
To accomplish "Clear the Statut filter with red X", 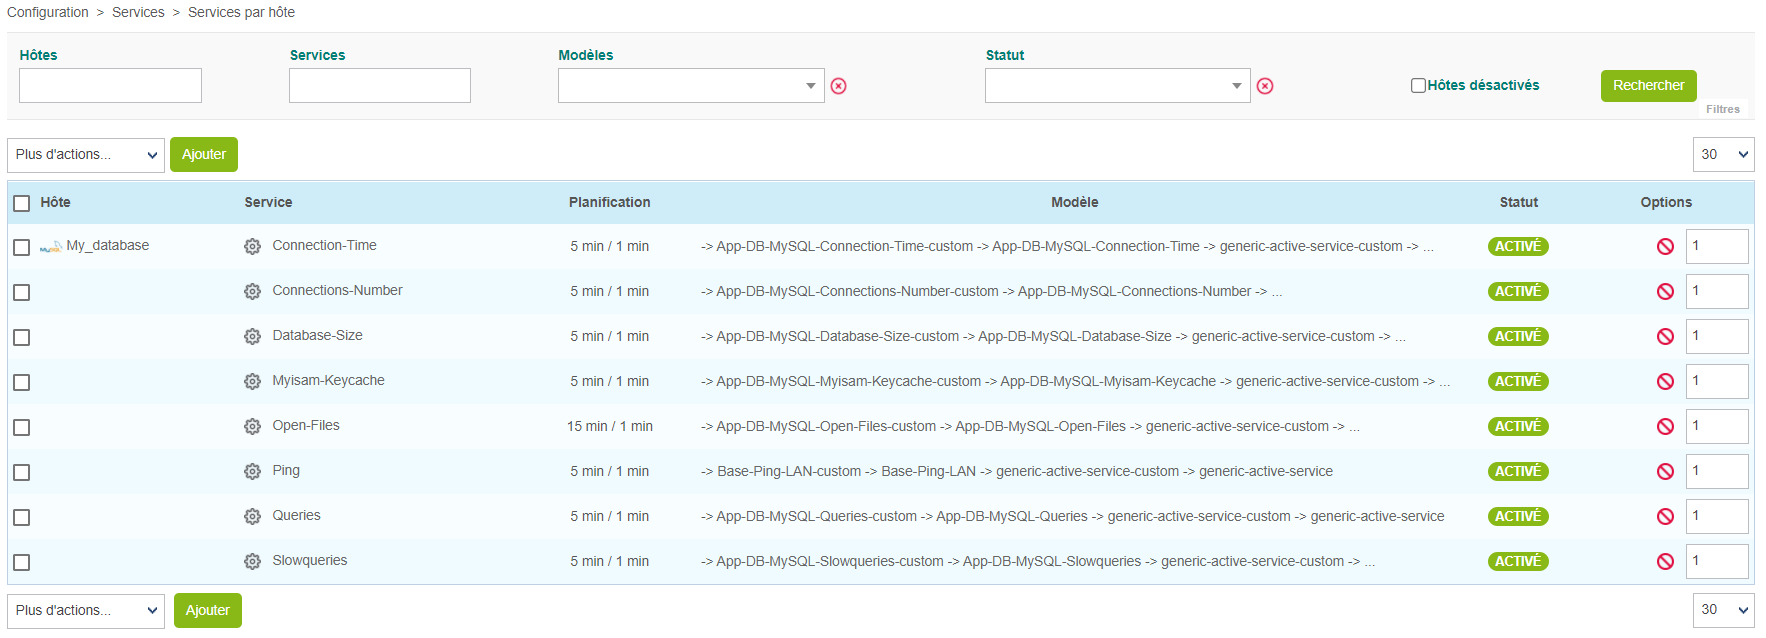I will point(1265,86).
